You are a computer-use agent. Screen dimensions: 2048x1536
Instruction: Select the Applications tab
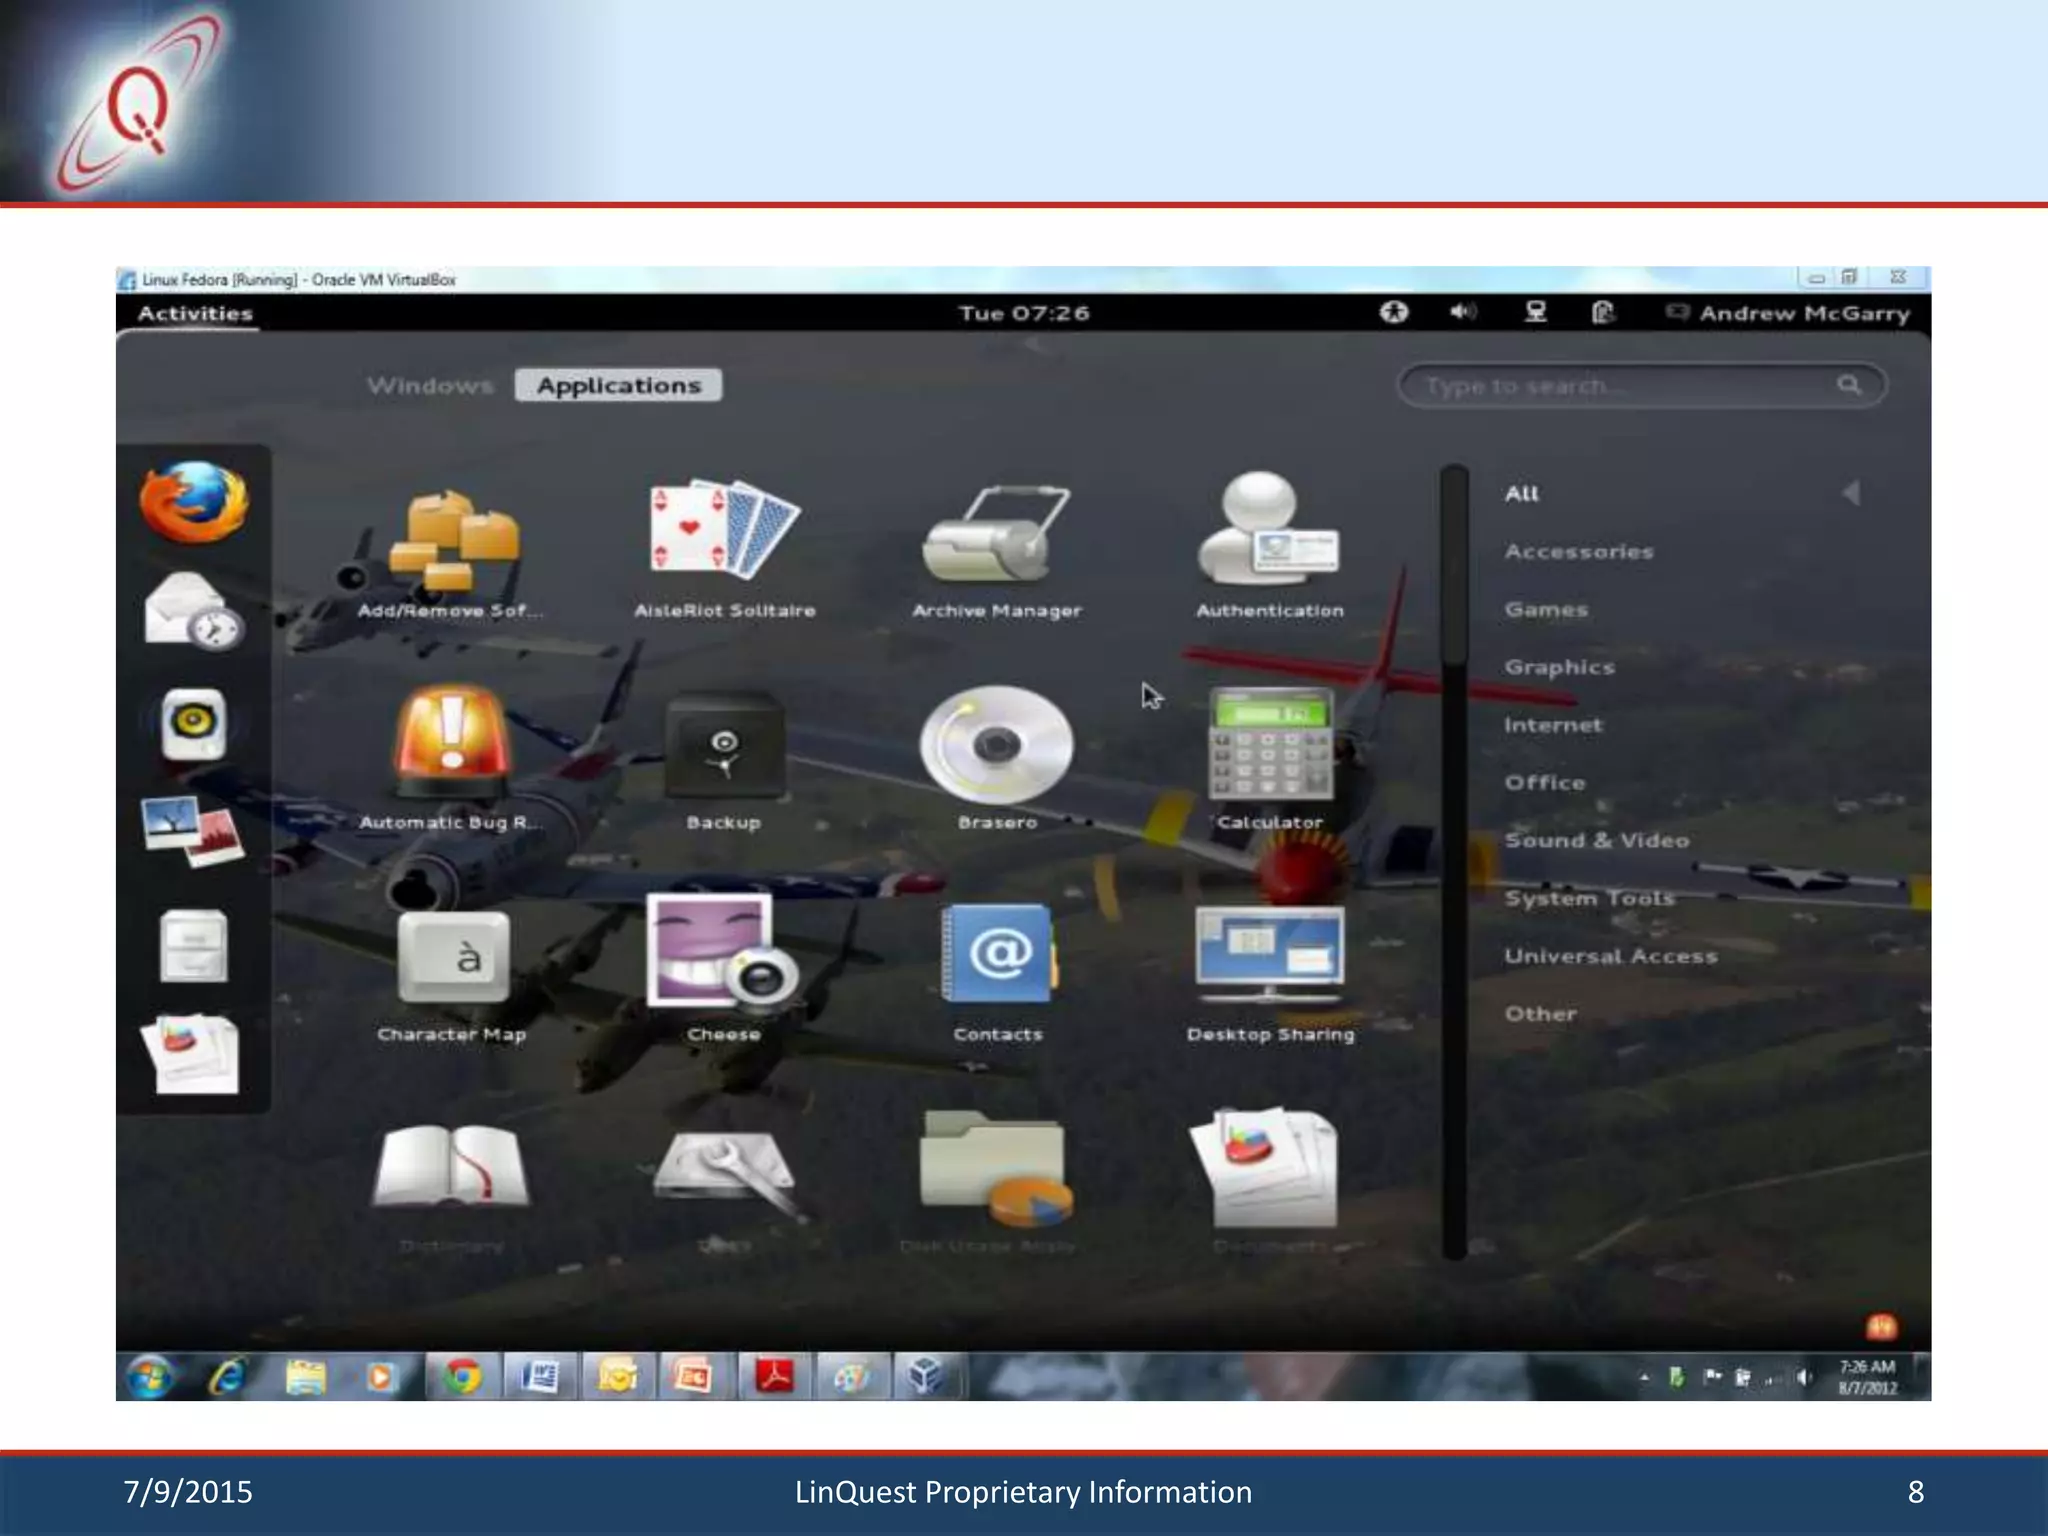(x=618, y=385)
